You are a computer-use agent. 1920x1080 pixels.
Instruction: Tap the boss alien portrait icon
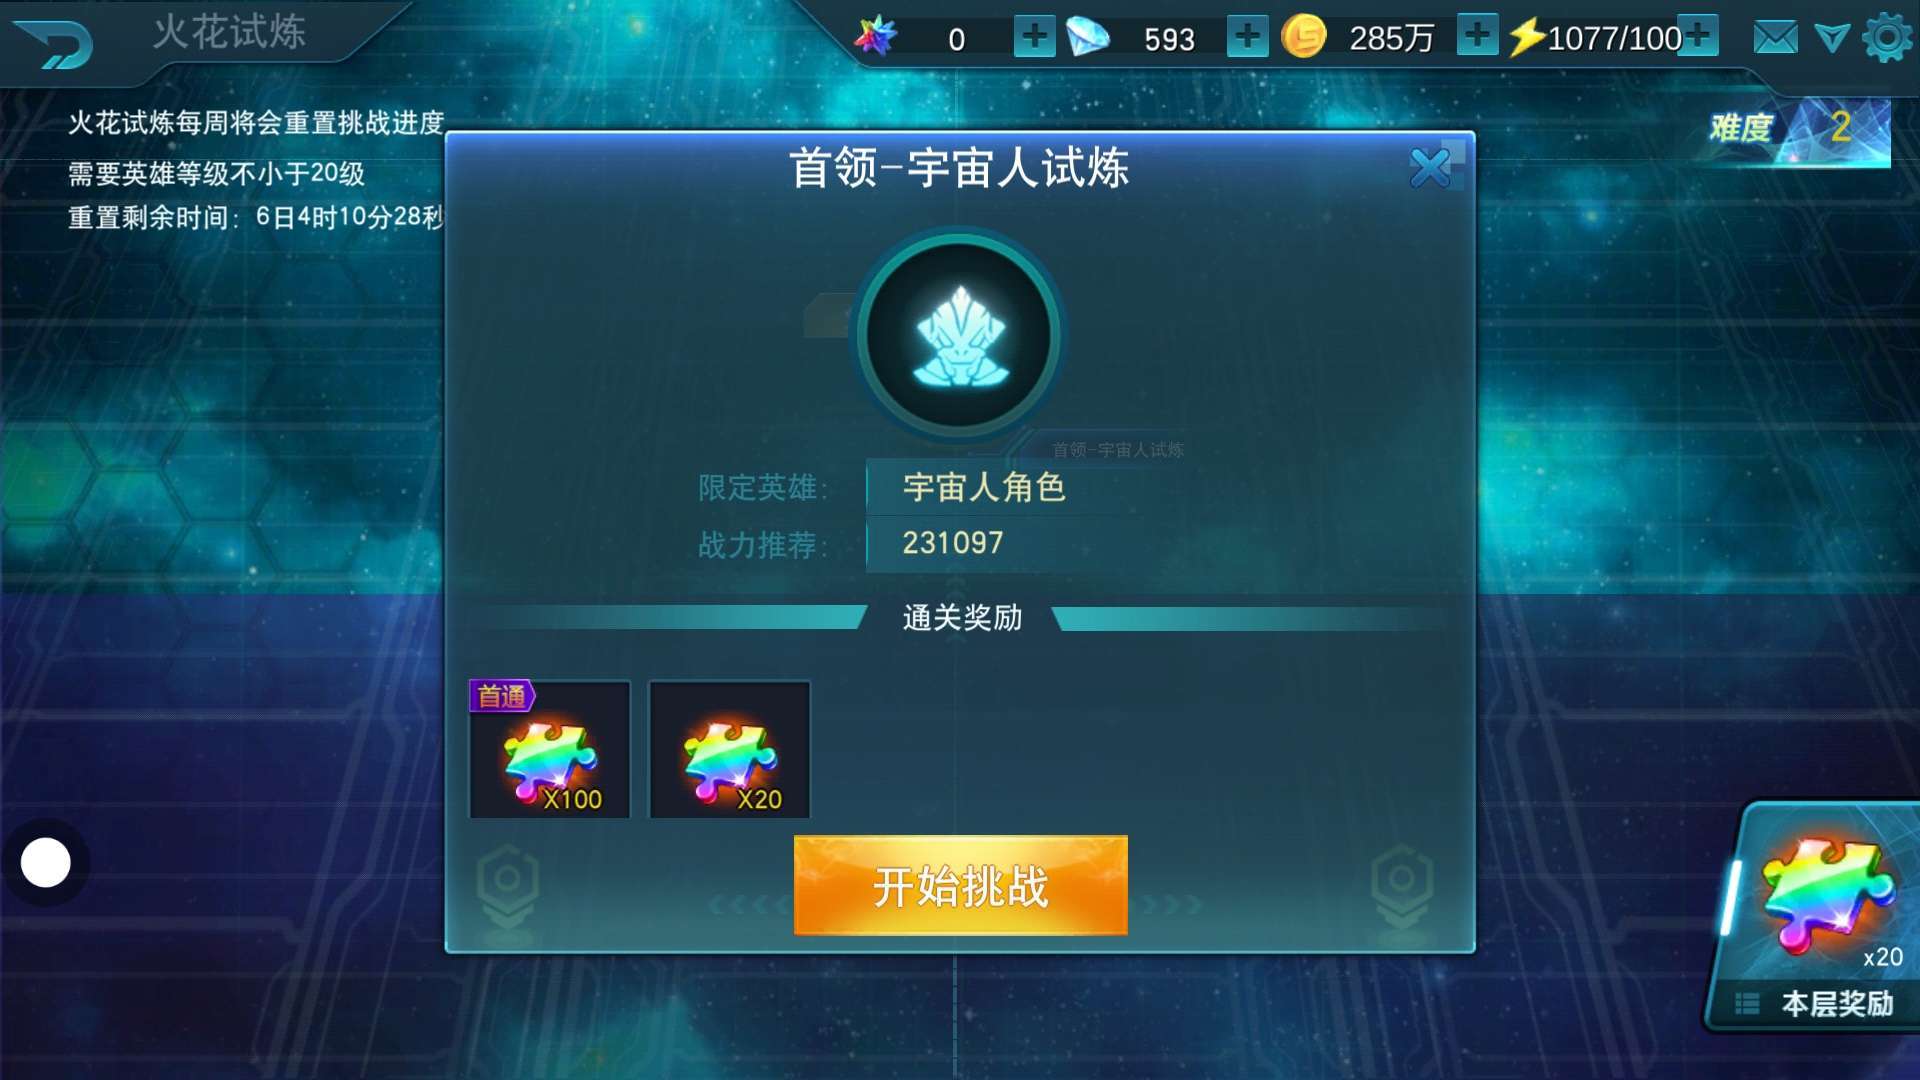tap(959, 336)
